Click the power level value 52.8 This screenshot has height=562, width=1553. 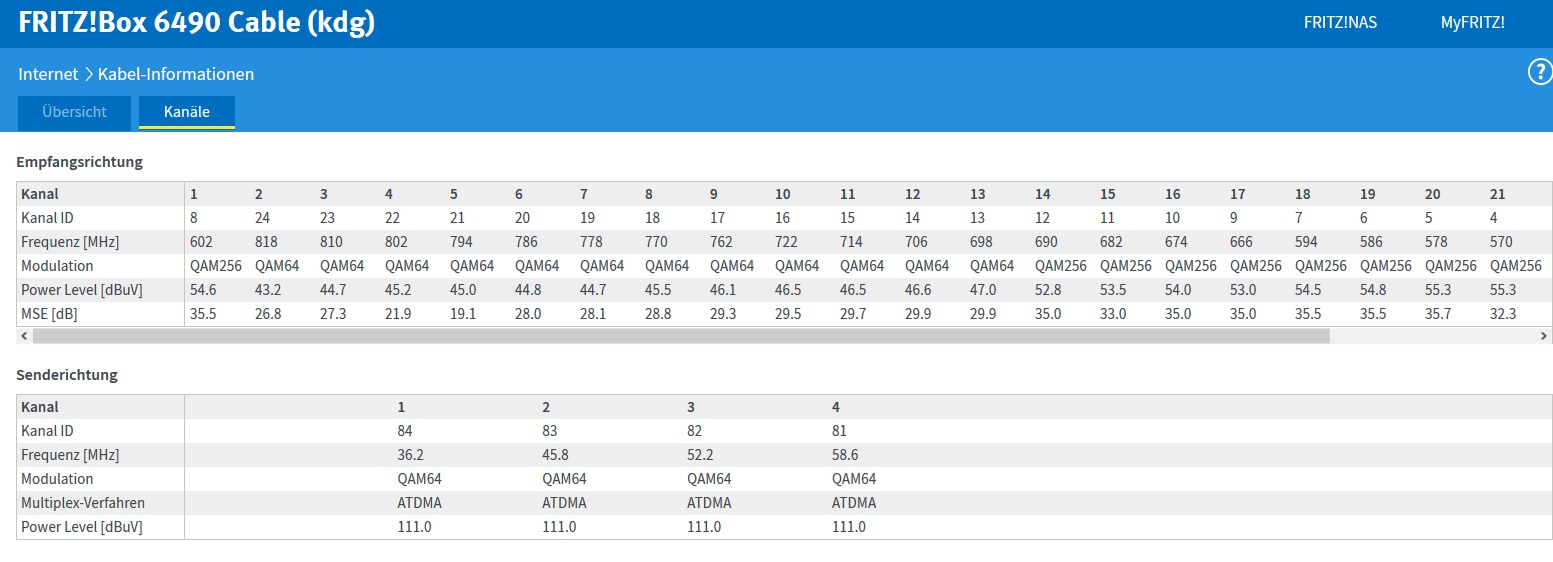coord(1048,290)
